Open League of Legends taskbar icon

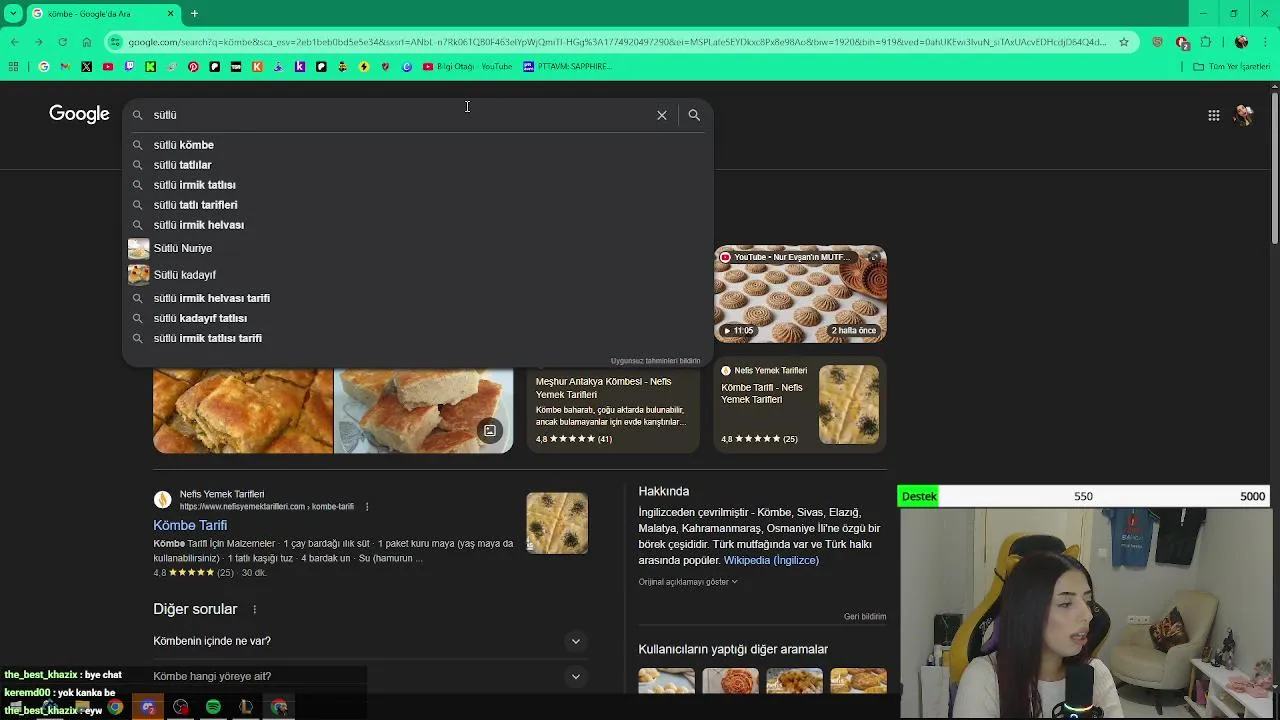pos(246,707)
